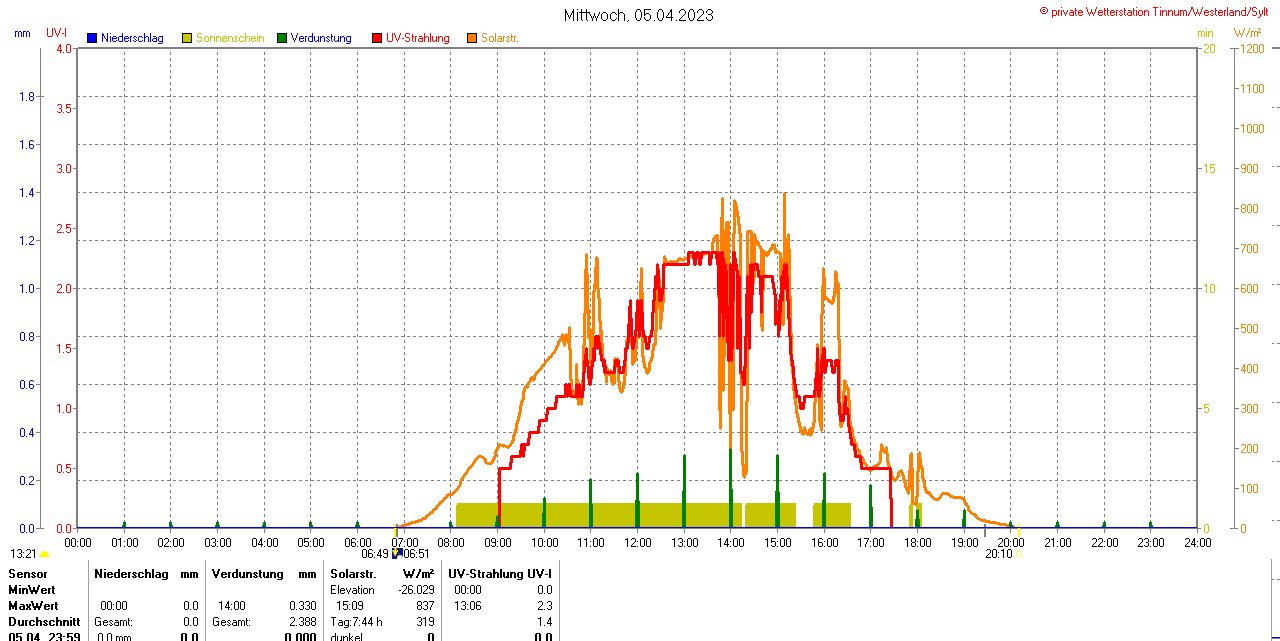Click the Niederschlag legend label

click(132, 38)
